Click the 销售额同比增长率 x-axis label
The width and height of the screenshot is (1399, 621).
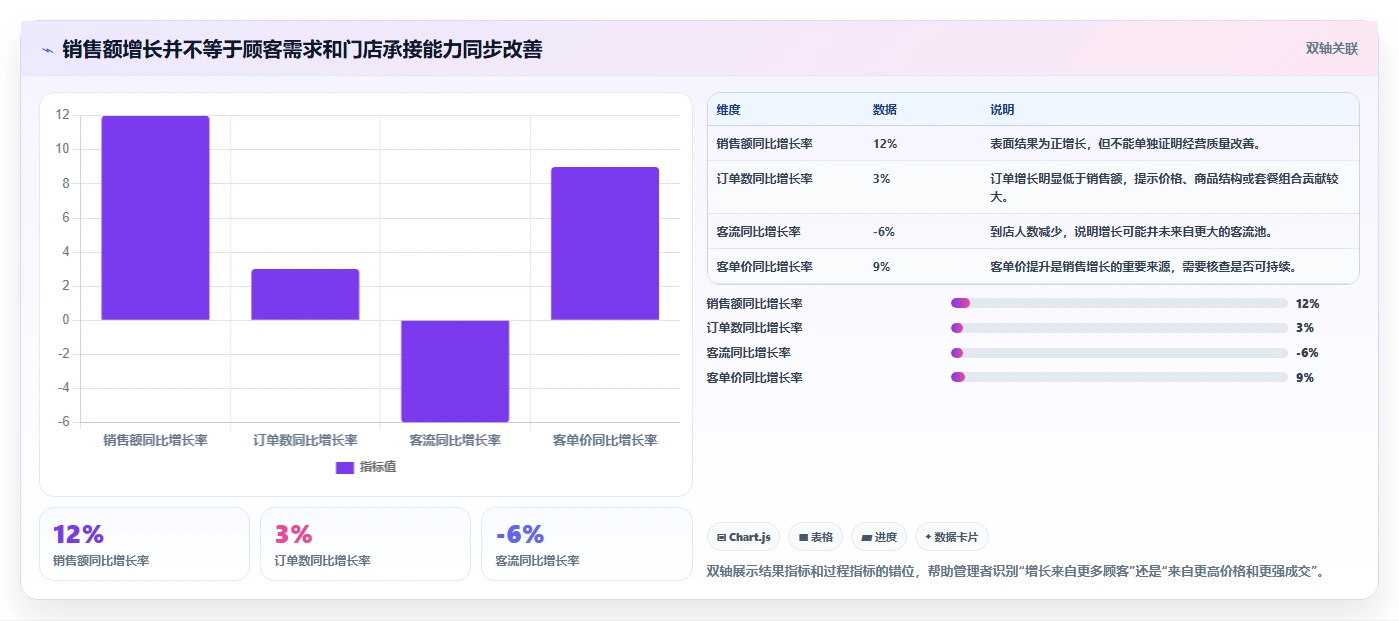tap(155, 440)
